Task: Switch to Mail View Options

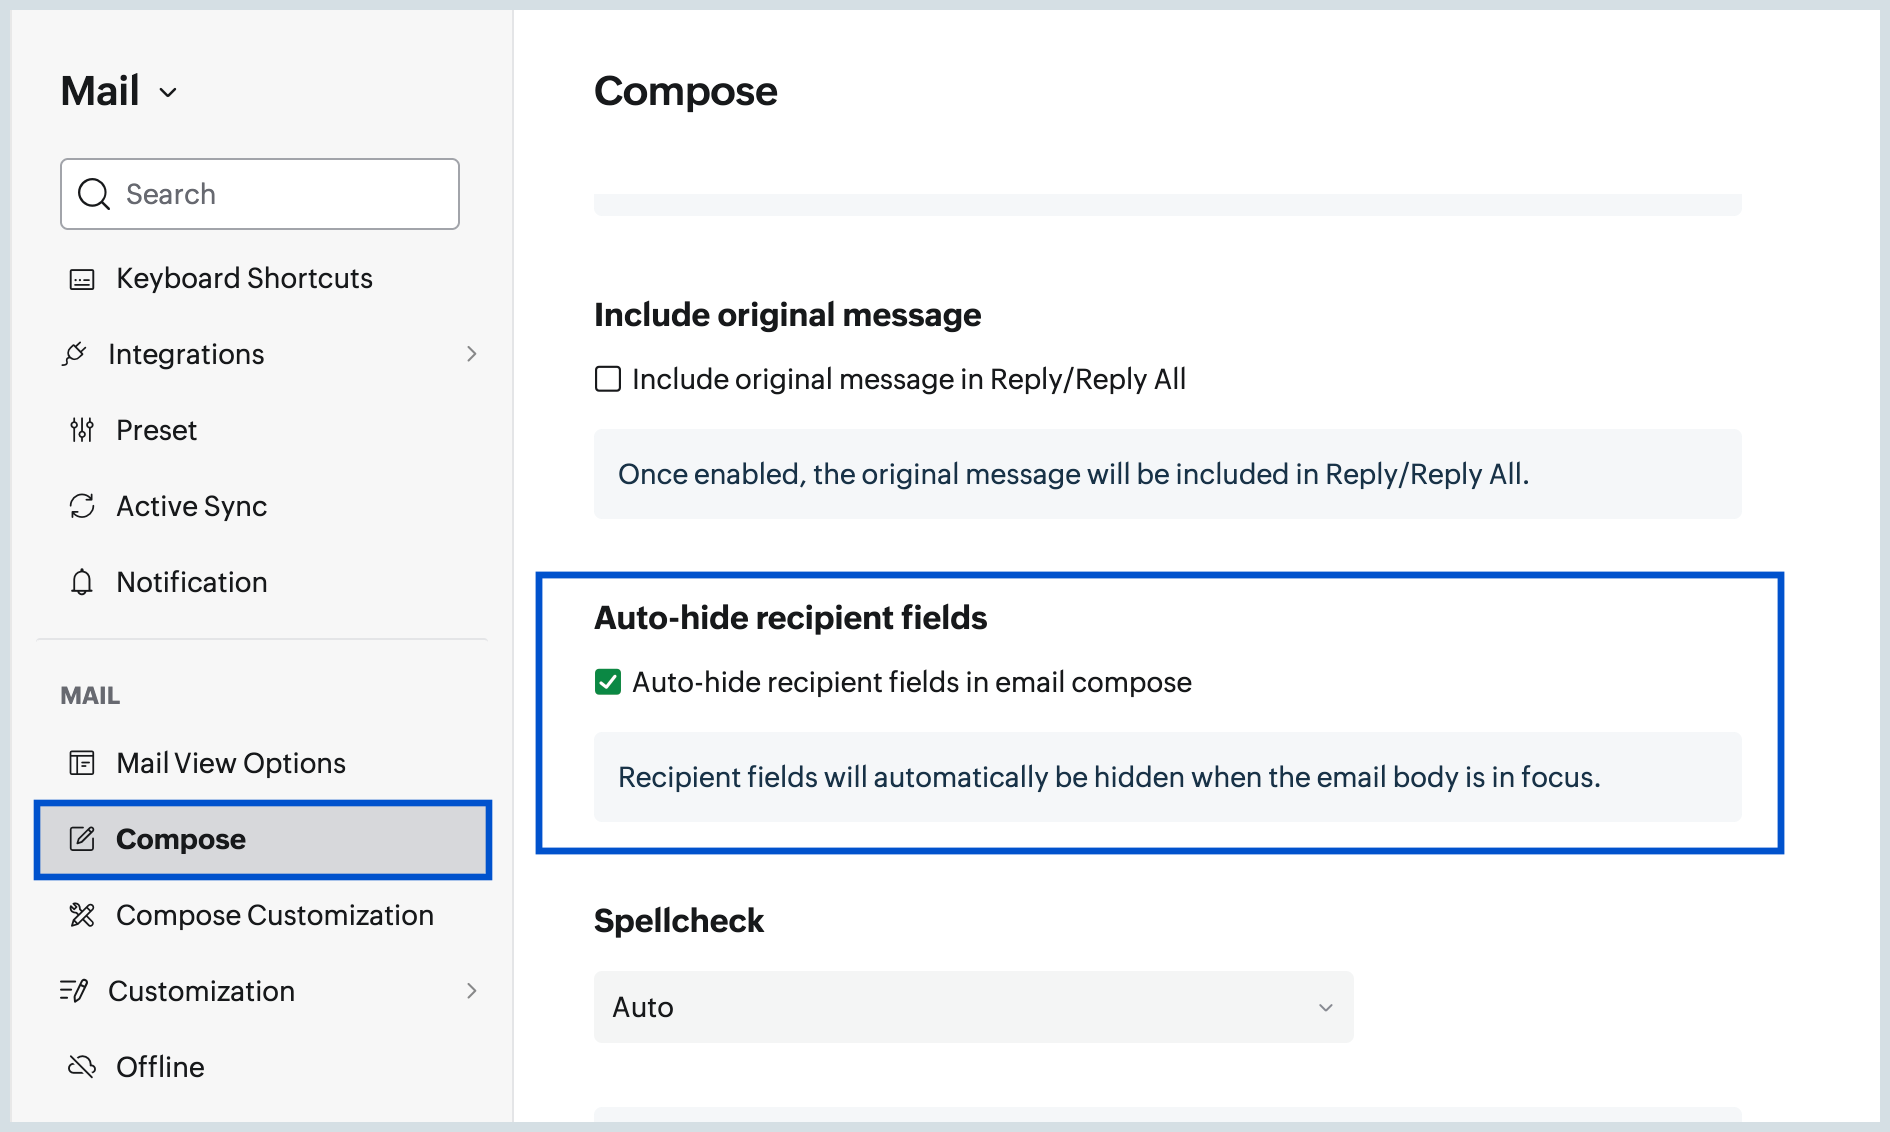Action: [229, 763]
